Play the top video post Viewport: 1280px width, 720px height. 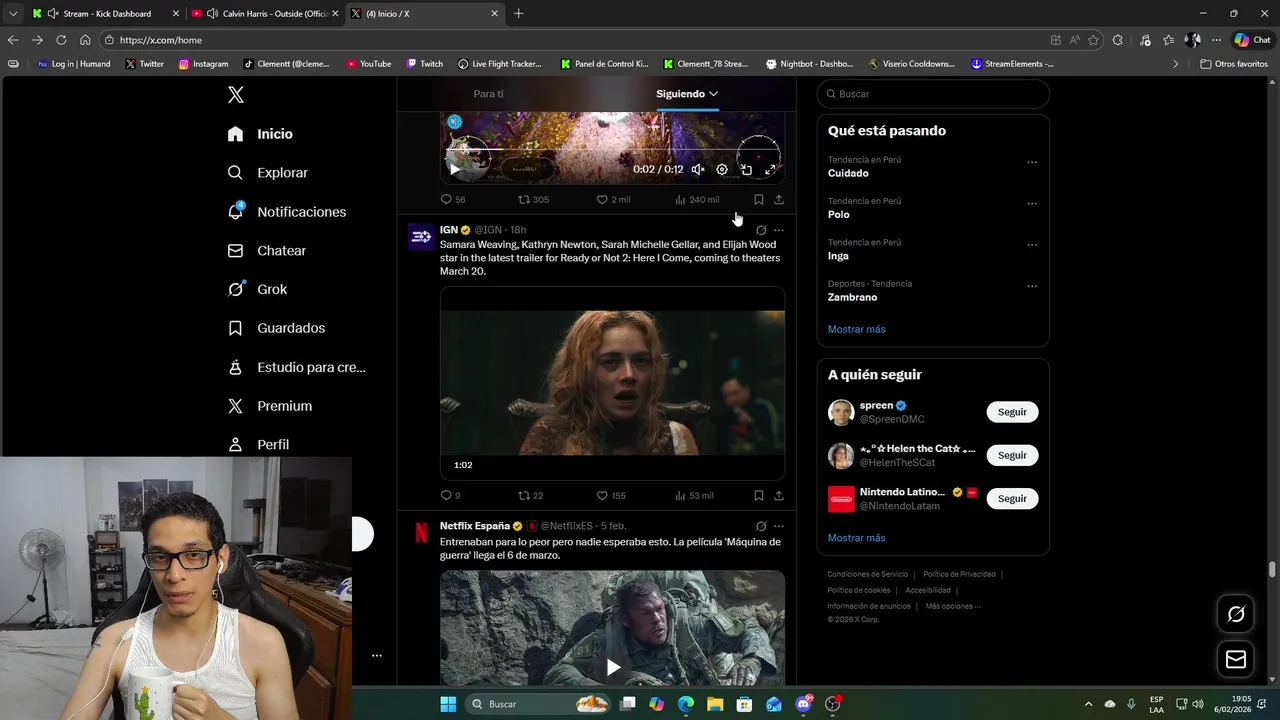click(x=455, y=169)
